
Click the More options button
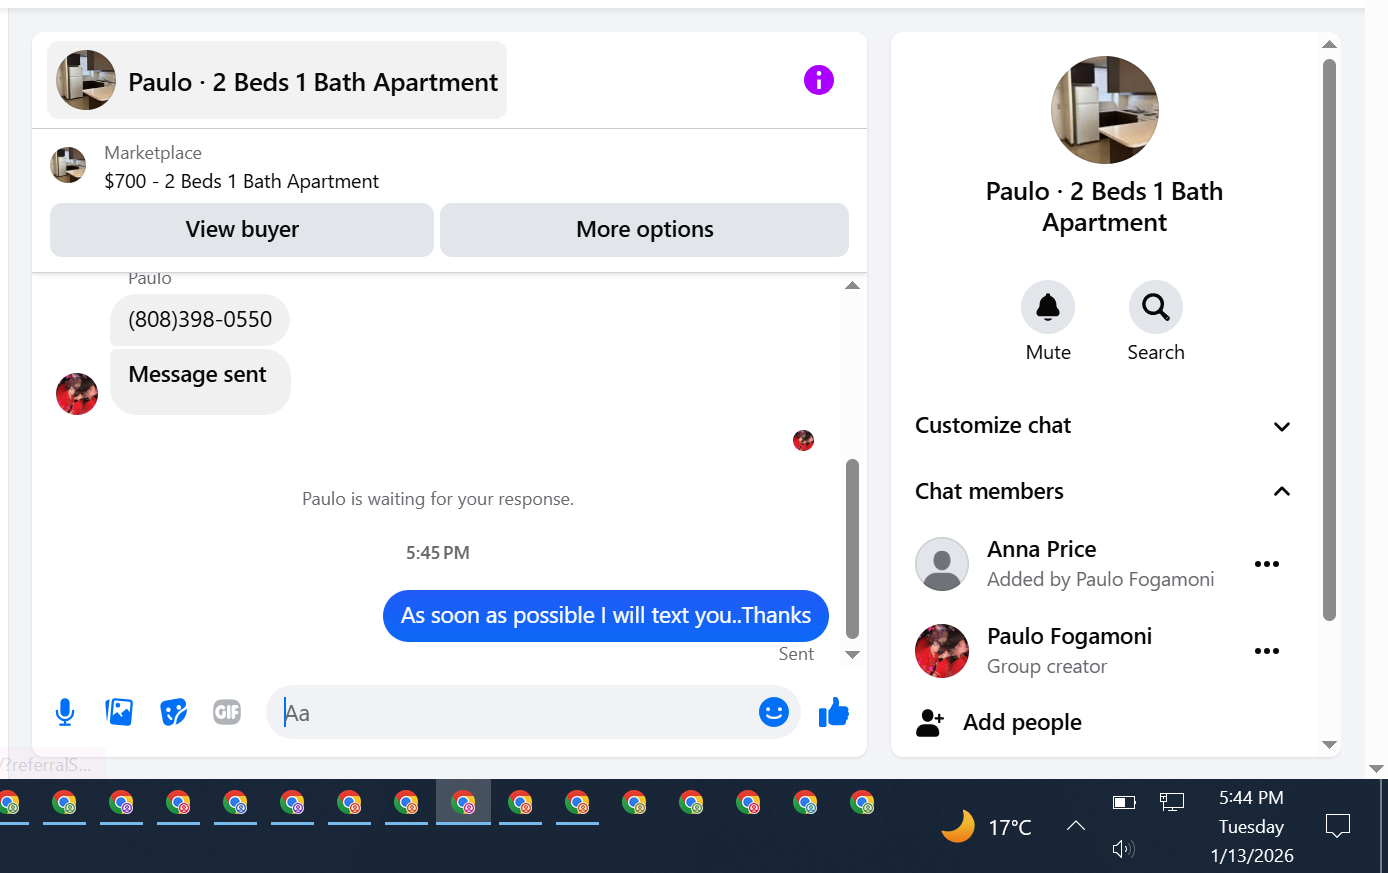pyautogui.click(x=645, y=229)
